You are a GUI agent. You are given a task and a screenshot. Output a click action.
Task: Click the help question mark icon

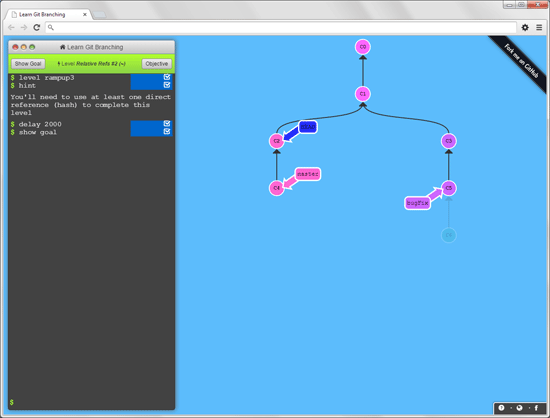(501, 407)
